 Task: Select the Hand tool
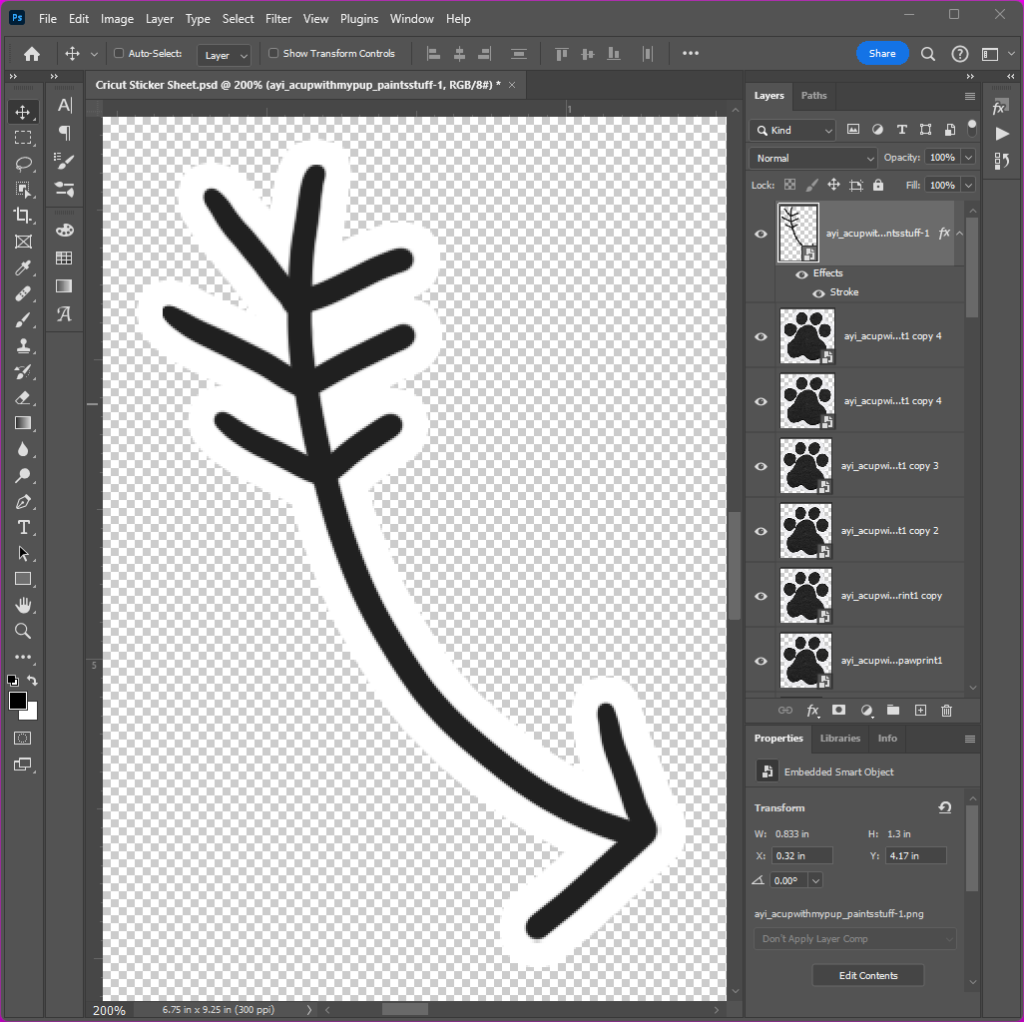click(23, 605)
